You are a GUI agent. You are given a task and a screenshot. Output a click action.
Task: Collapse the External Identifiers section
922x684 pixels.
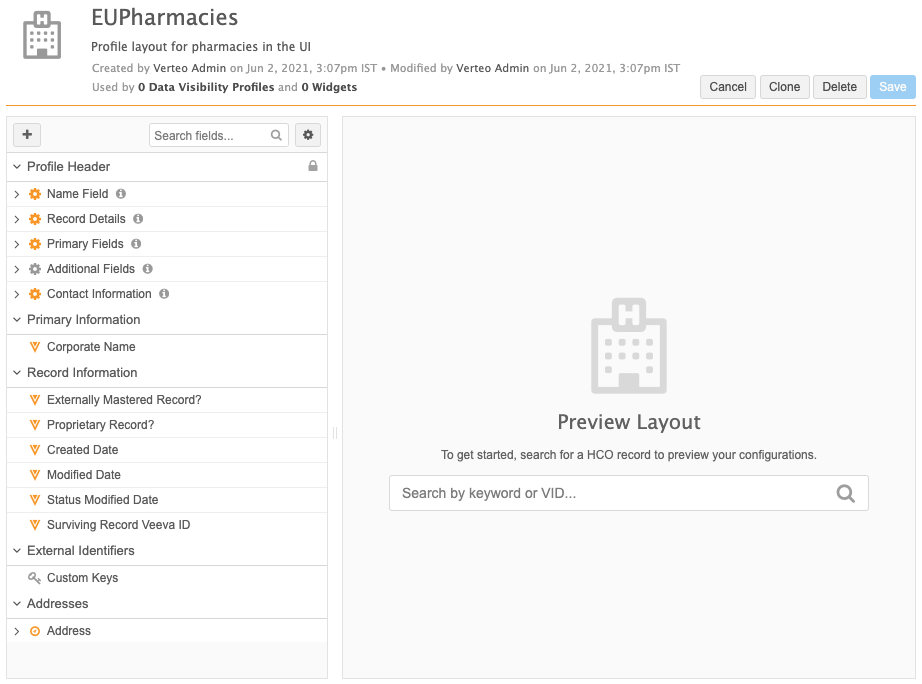click(x=17, y=551)
